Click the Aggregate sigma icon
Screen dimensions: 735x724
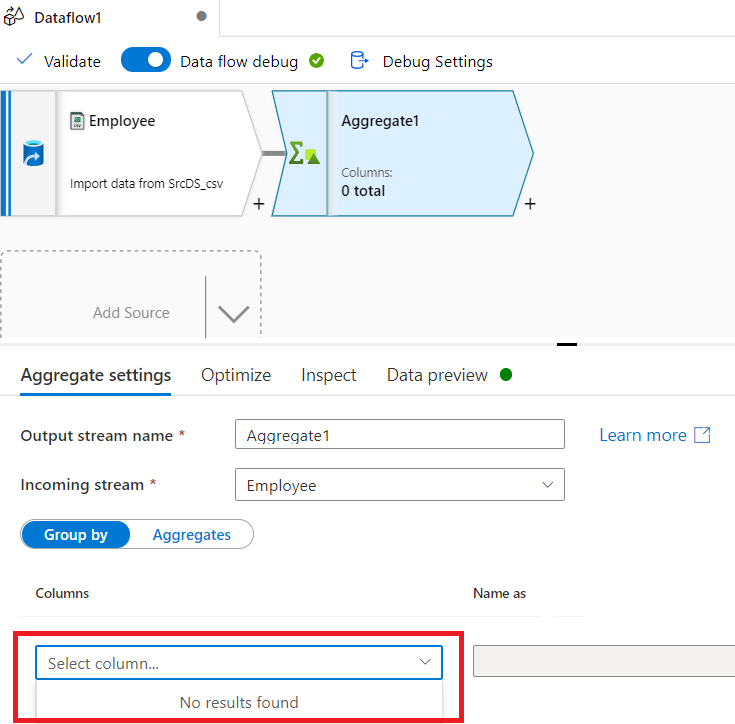tap(304, 153)
